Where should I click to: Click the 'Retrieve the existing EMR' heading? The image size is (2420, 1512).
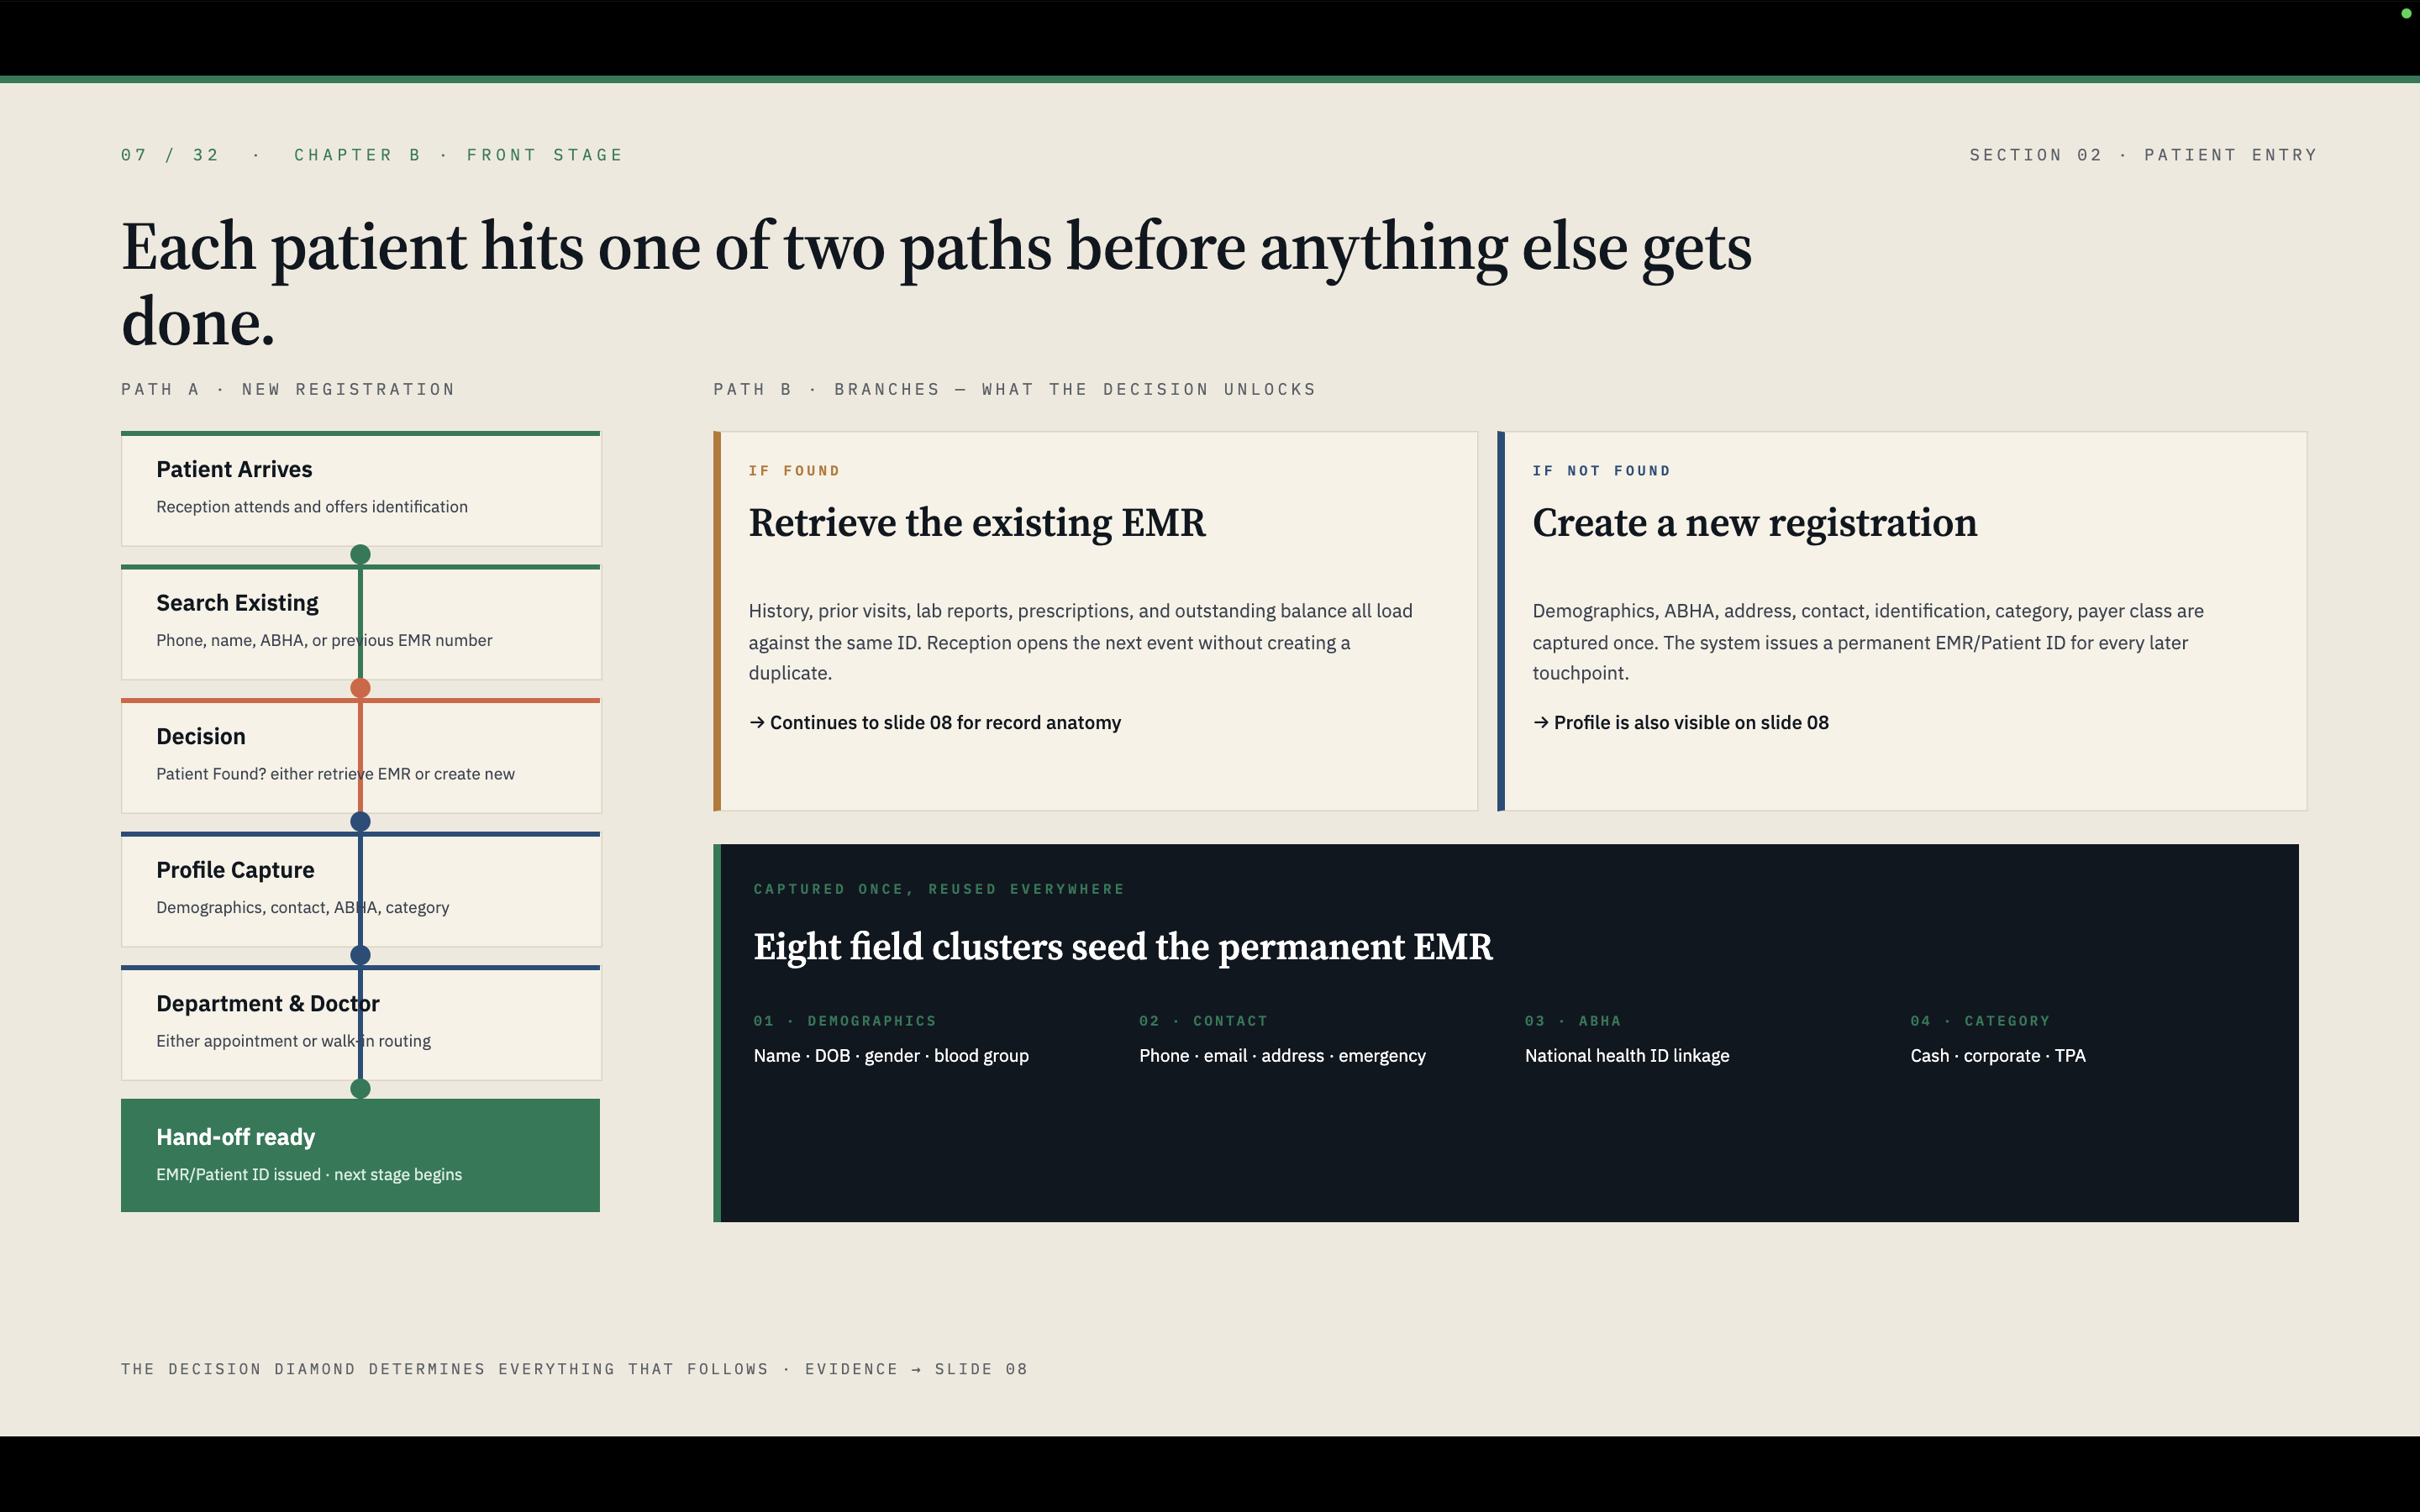click(977, 523)
